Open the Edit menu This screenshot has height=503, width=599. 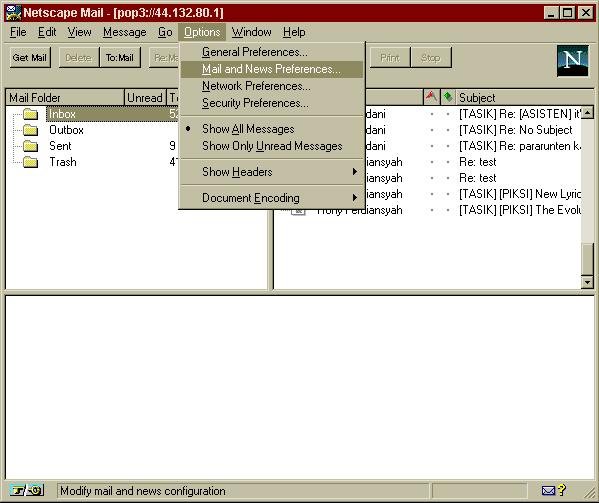click(47, 32)
